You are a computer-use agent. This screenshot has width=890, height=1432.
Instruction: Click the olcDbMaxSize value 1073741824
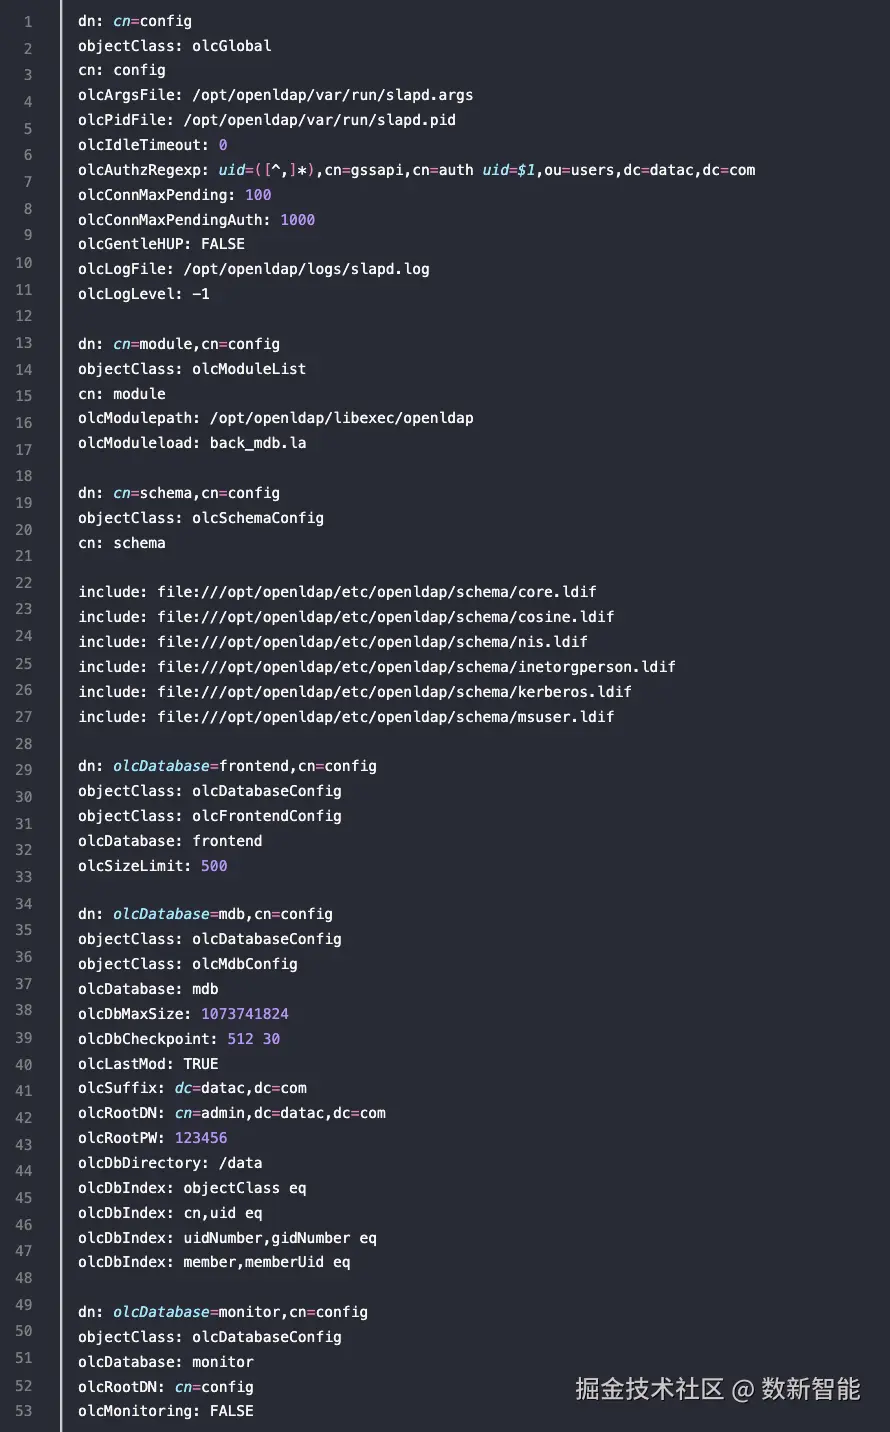[245, 1014]
